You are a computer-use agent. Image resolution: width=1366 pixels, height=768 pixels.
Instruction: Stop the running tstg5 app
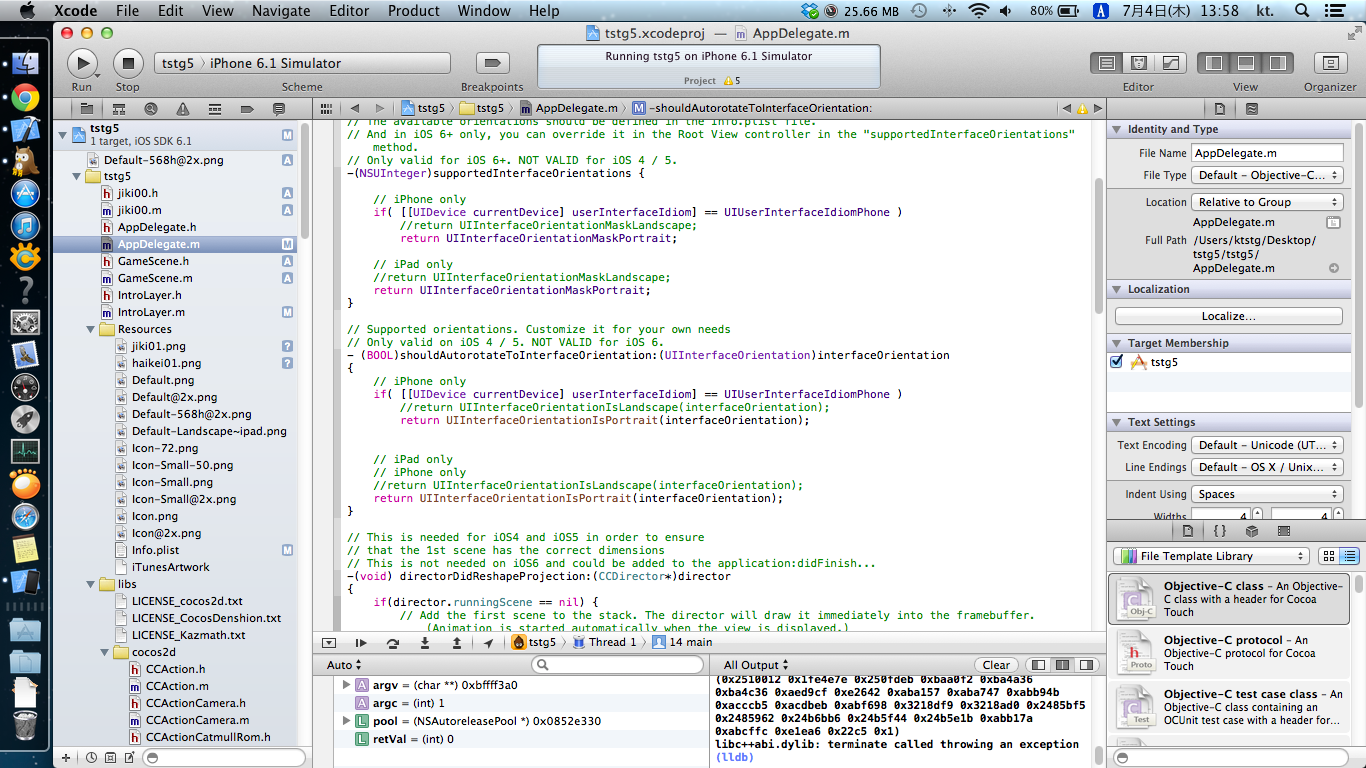coord(128,63)
